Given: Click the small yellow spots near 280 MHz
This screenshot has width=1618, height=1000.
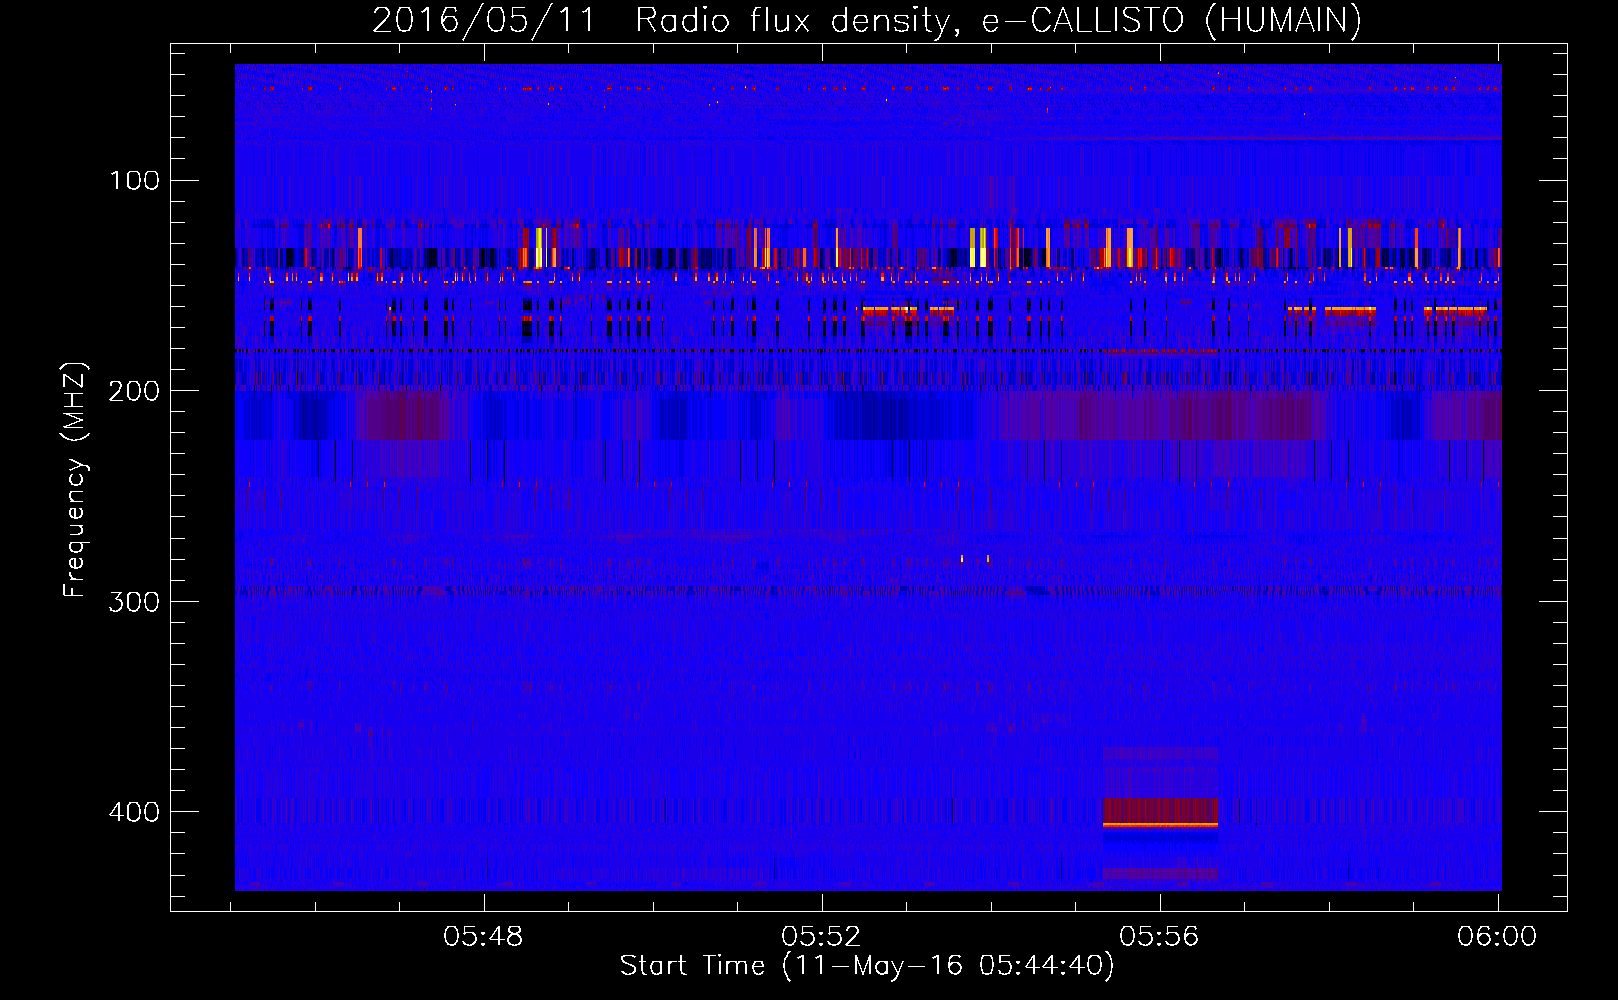Looking at the screenshot, I should (975, 558).
